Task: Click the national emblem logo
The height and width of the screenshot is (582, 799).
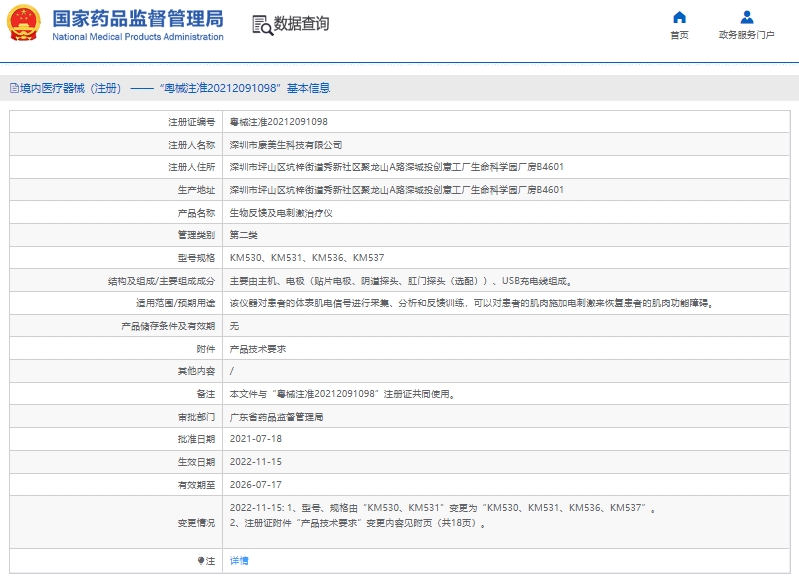Action: (23, 23)
